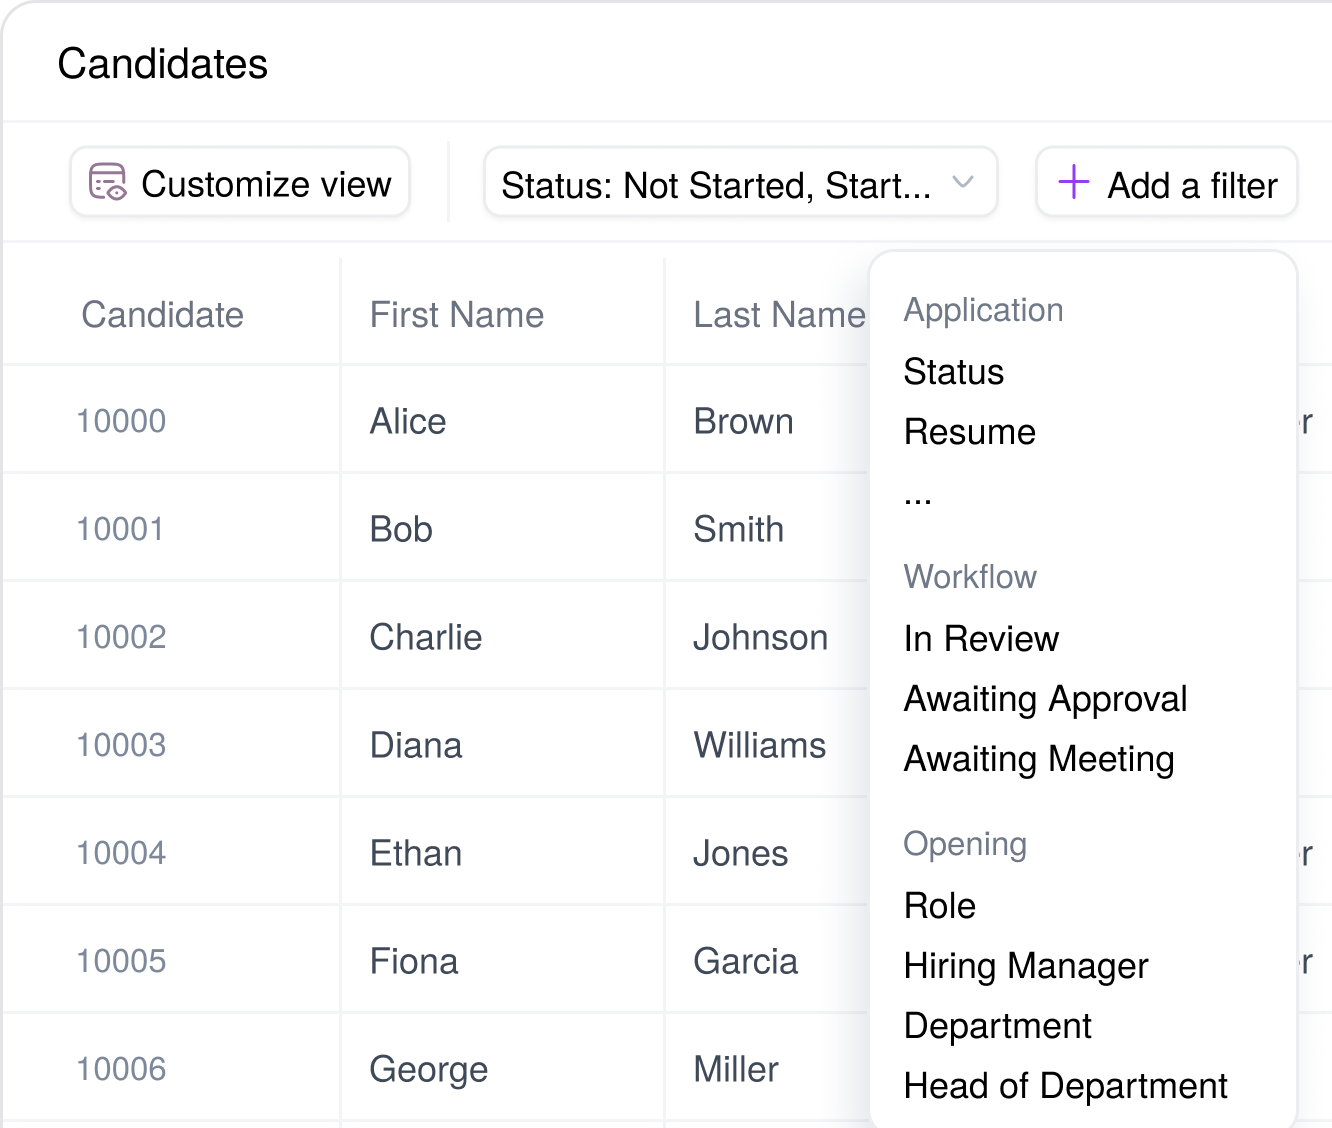Click the purple plus icon

(x=1073, y=183)
